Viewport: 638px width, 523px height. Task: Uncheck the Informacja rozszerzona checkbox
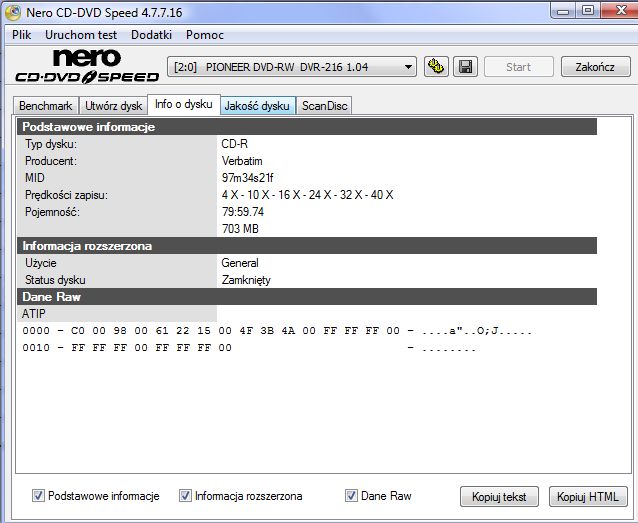[x=186, y=496]
